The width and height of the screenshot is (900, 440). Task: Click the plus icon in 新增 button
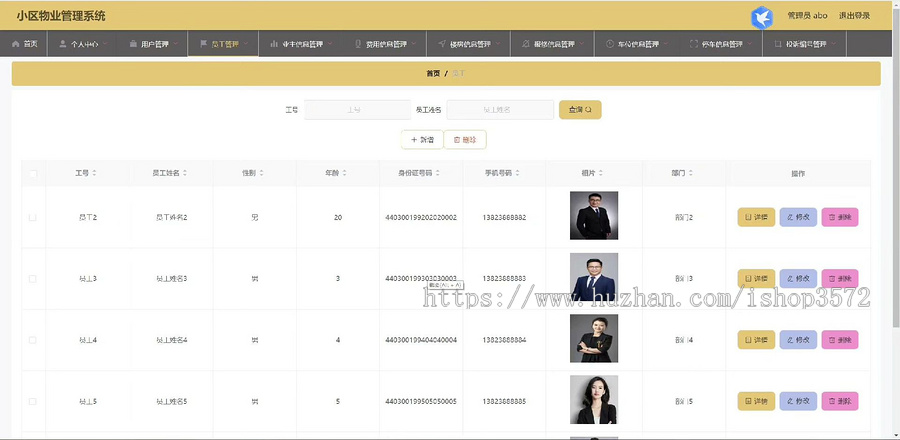tap(414, 139)
